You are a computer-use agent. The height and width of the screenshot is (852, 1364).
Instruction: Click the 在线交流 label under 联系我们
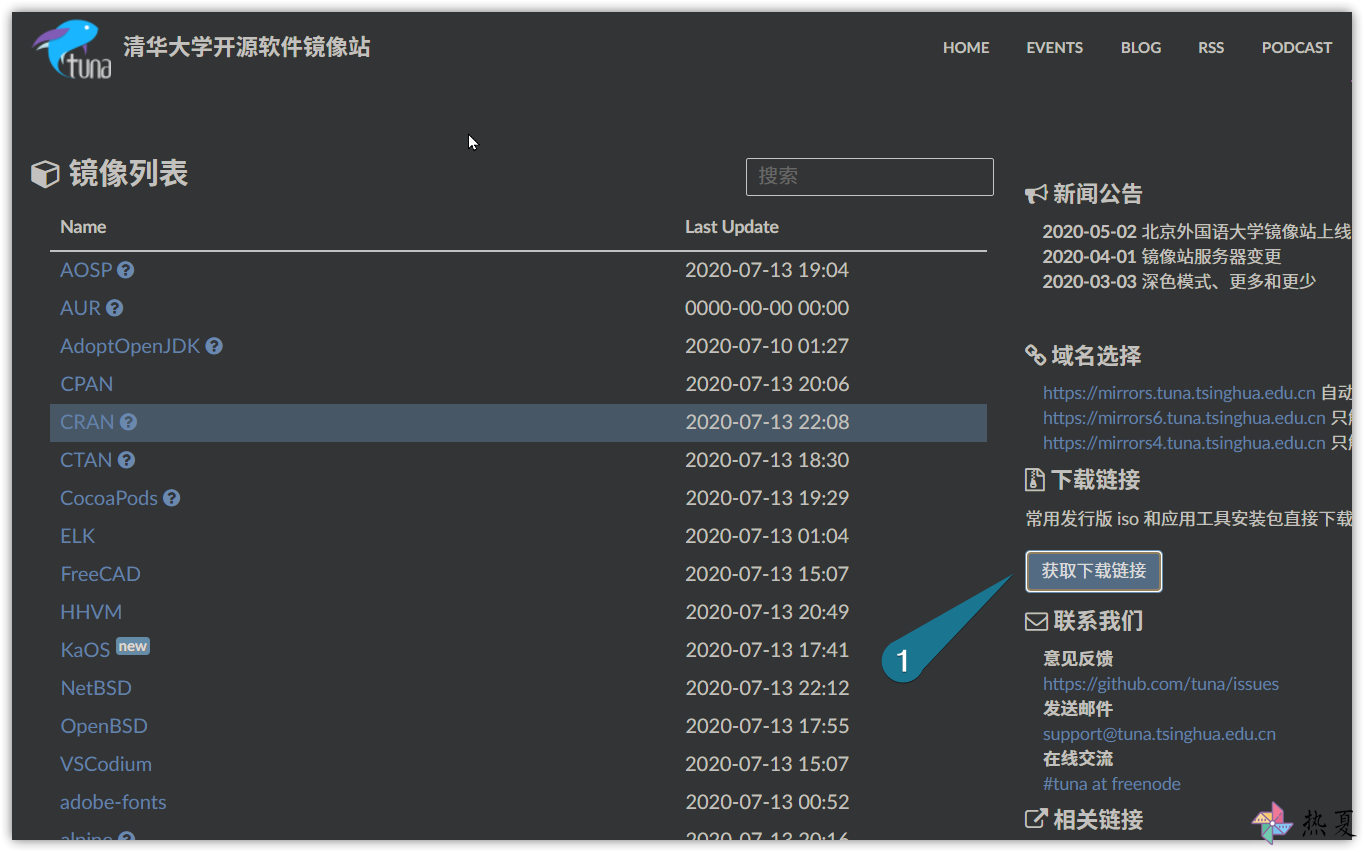click(1078, 759)
